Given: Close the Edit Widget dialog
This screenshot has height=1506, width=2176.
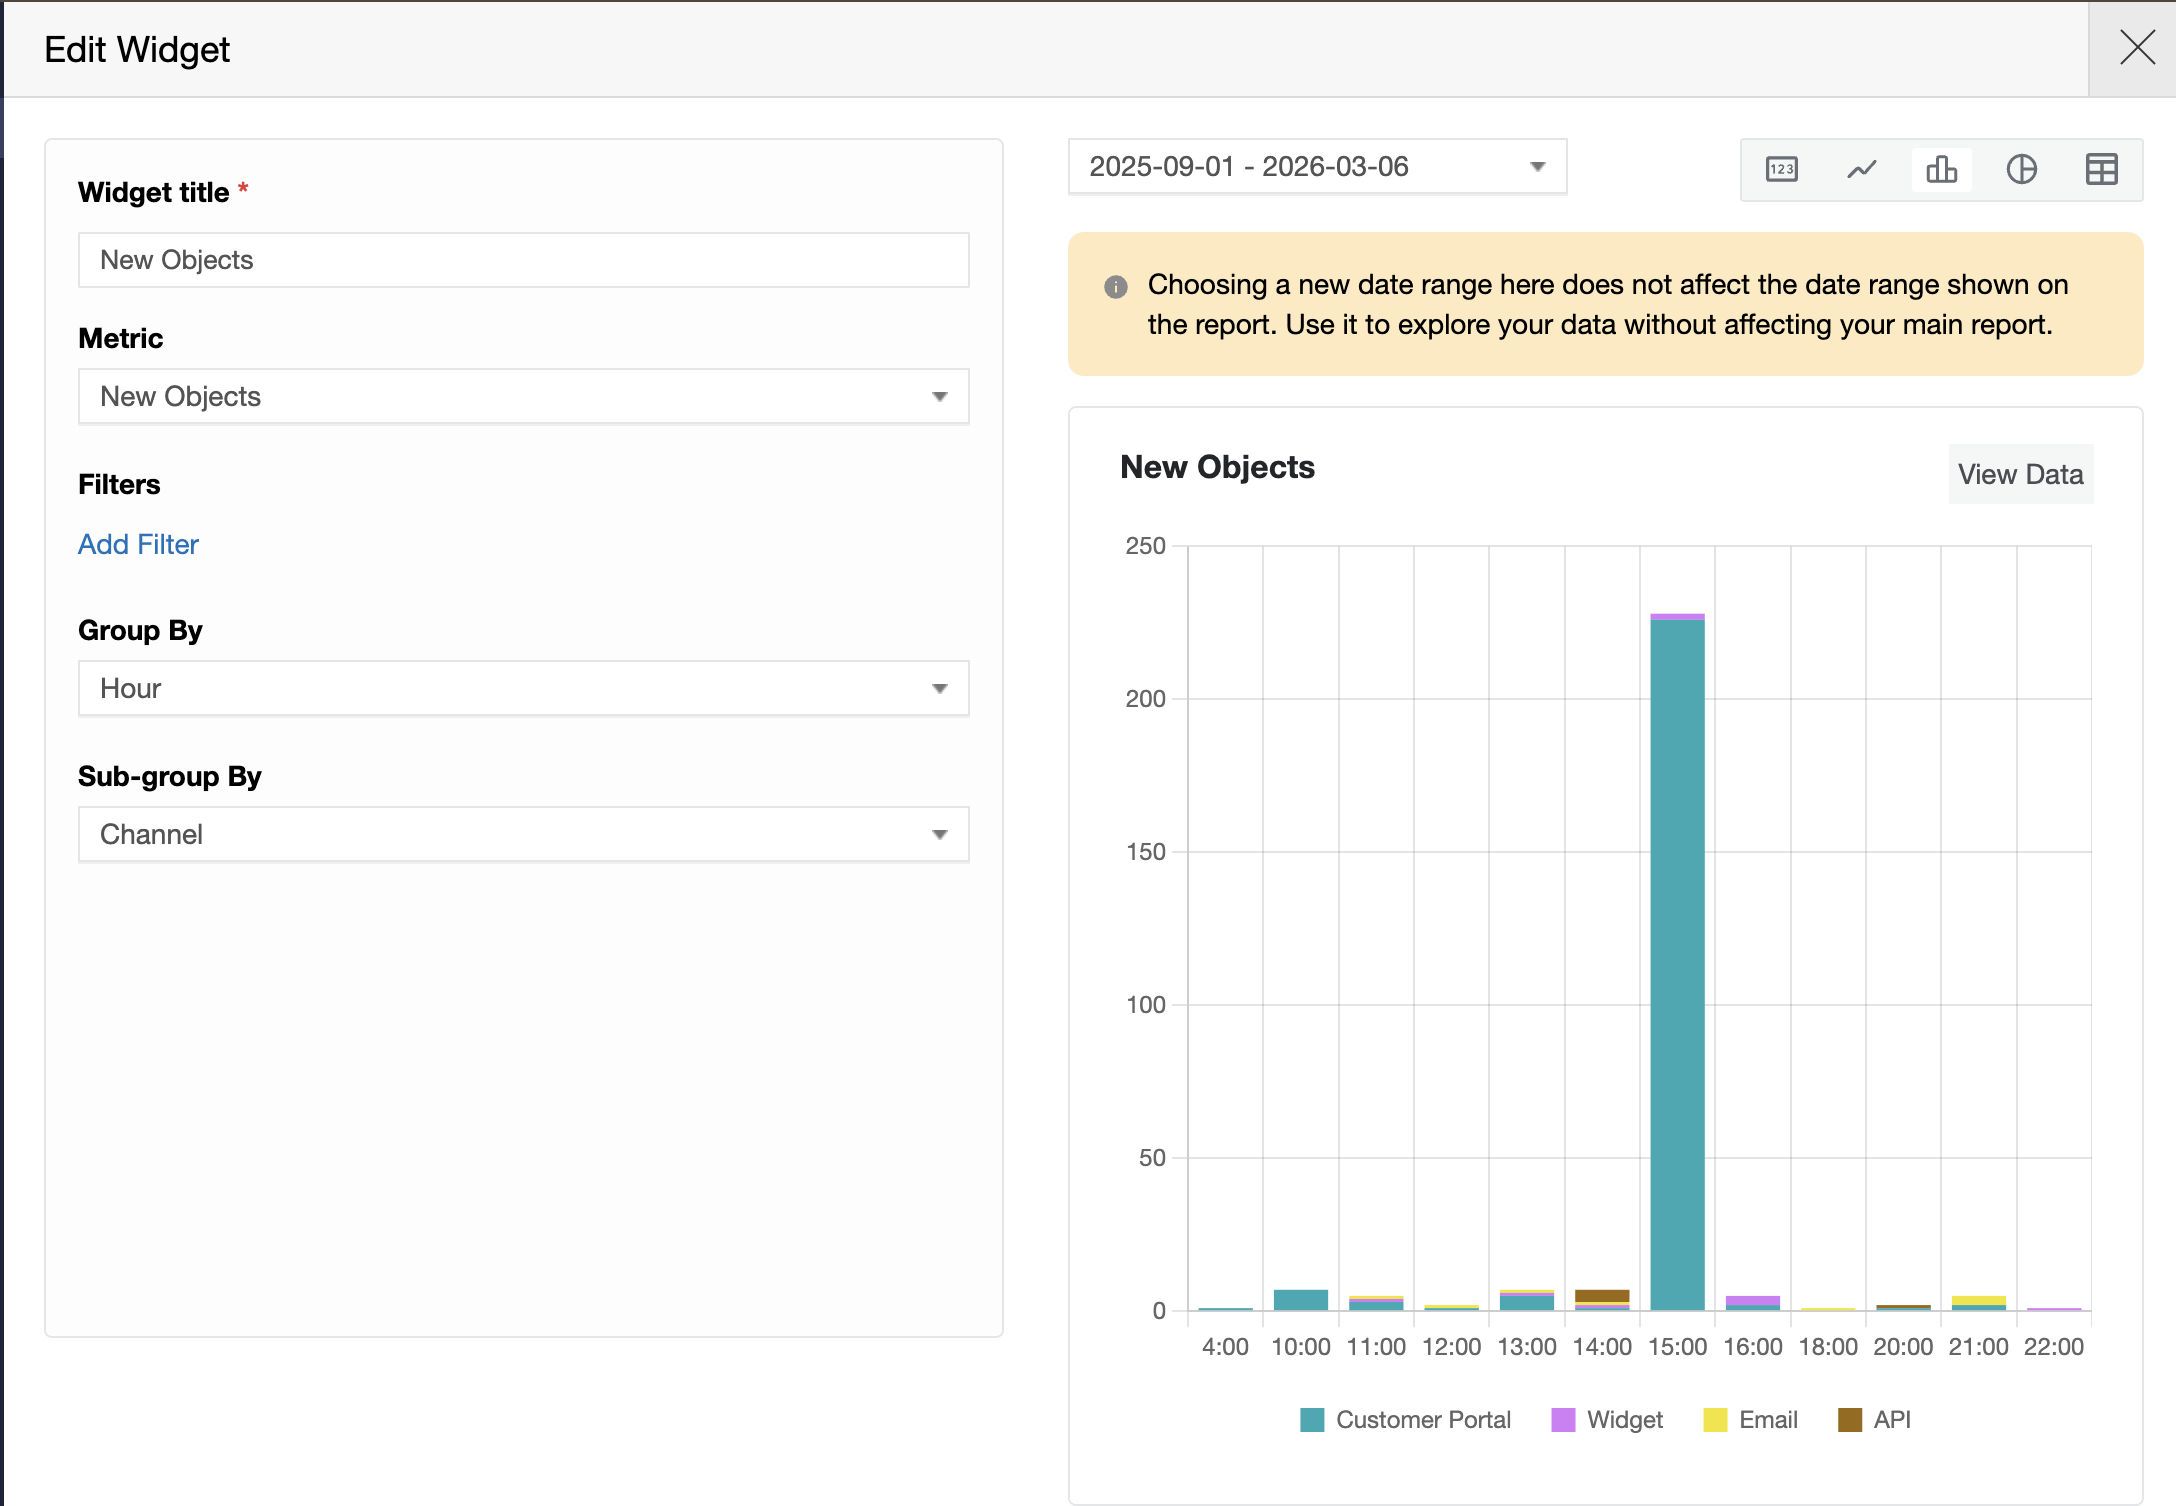Looking at the screenshot, I should (x=2137, y=48).
